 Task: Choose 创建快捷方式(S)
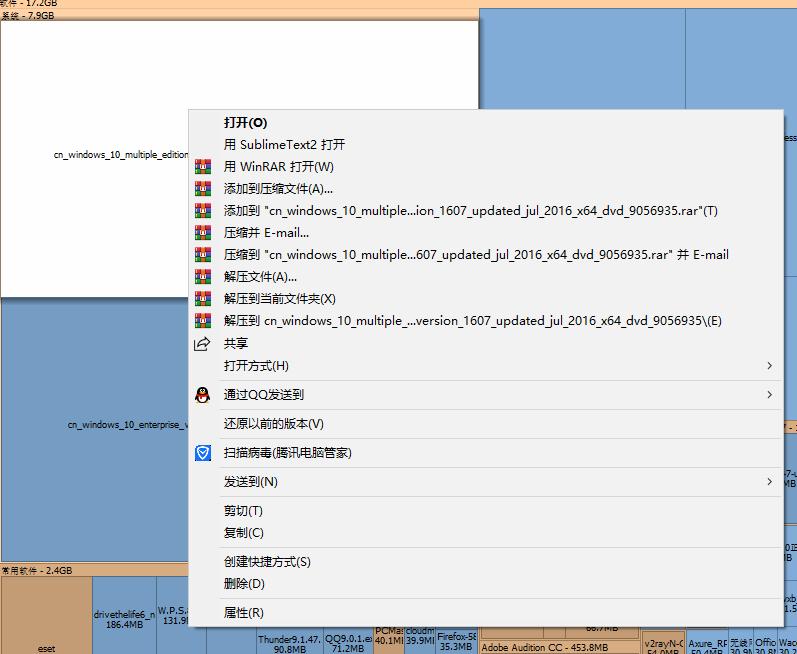(x=485, y=562)
